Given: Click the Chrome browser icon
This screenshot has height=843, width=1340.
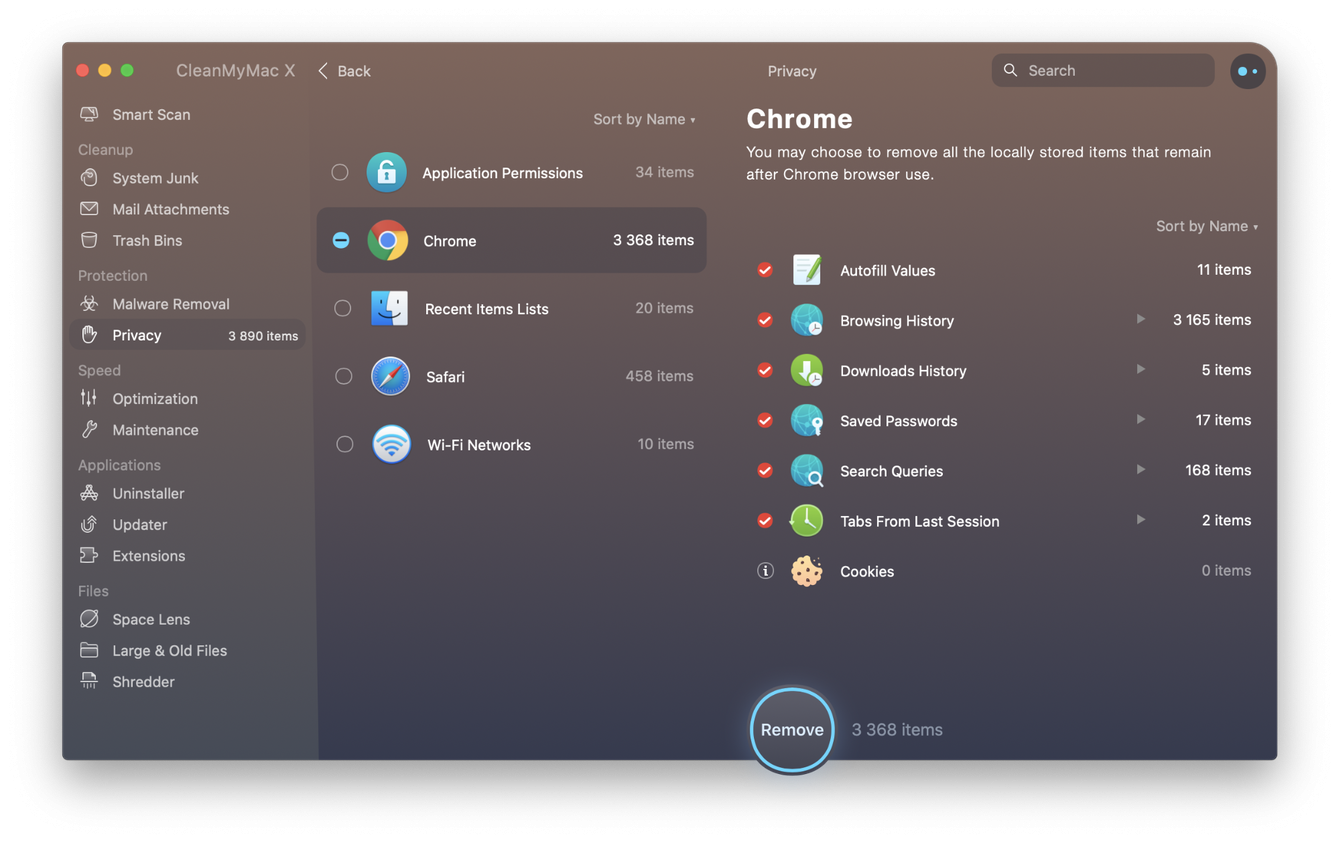Looking at the screenshot, I should (387, 240).
